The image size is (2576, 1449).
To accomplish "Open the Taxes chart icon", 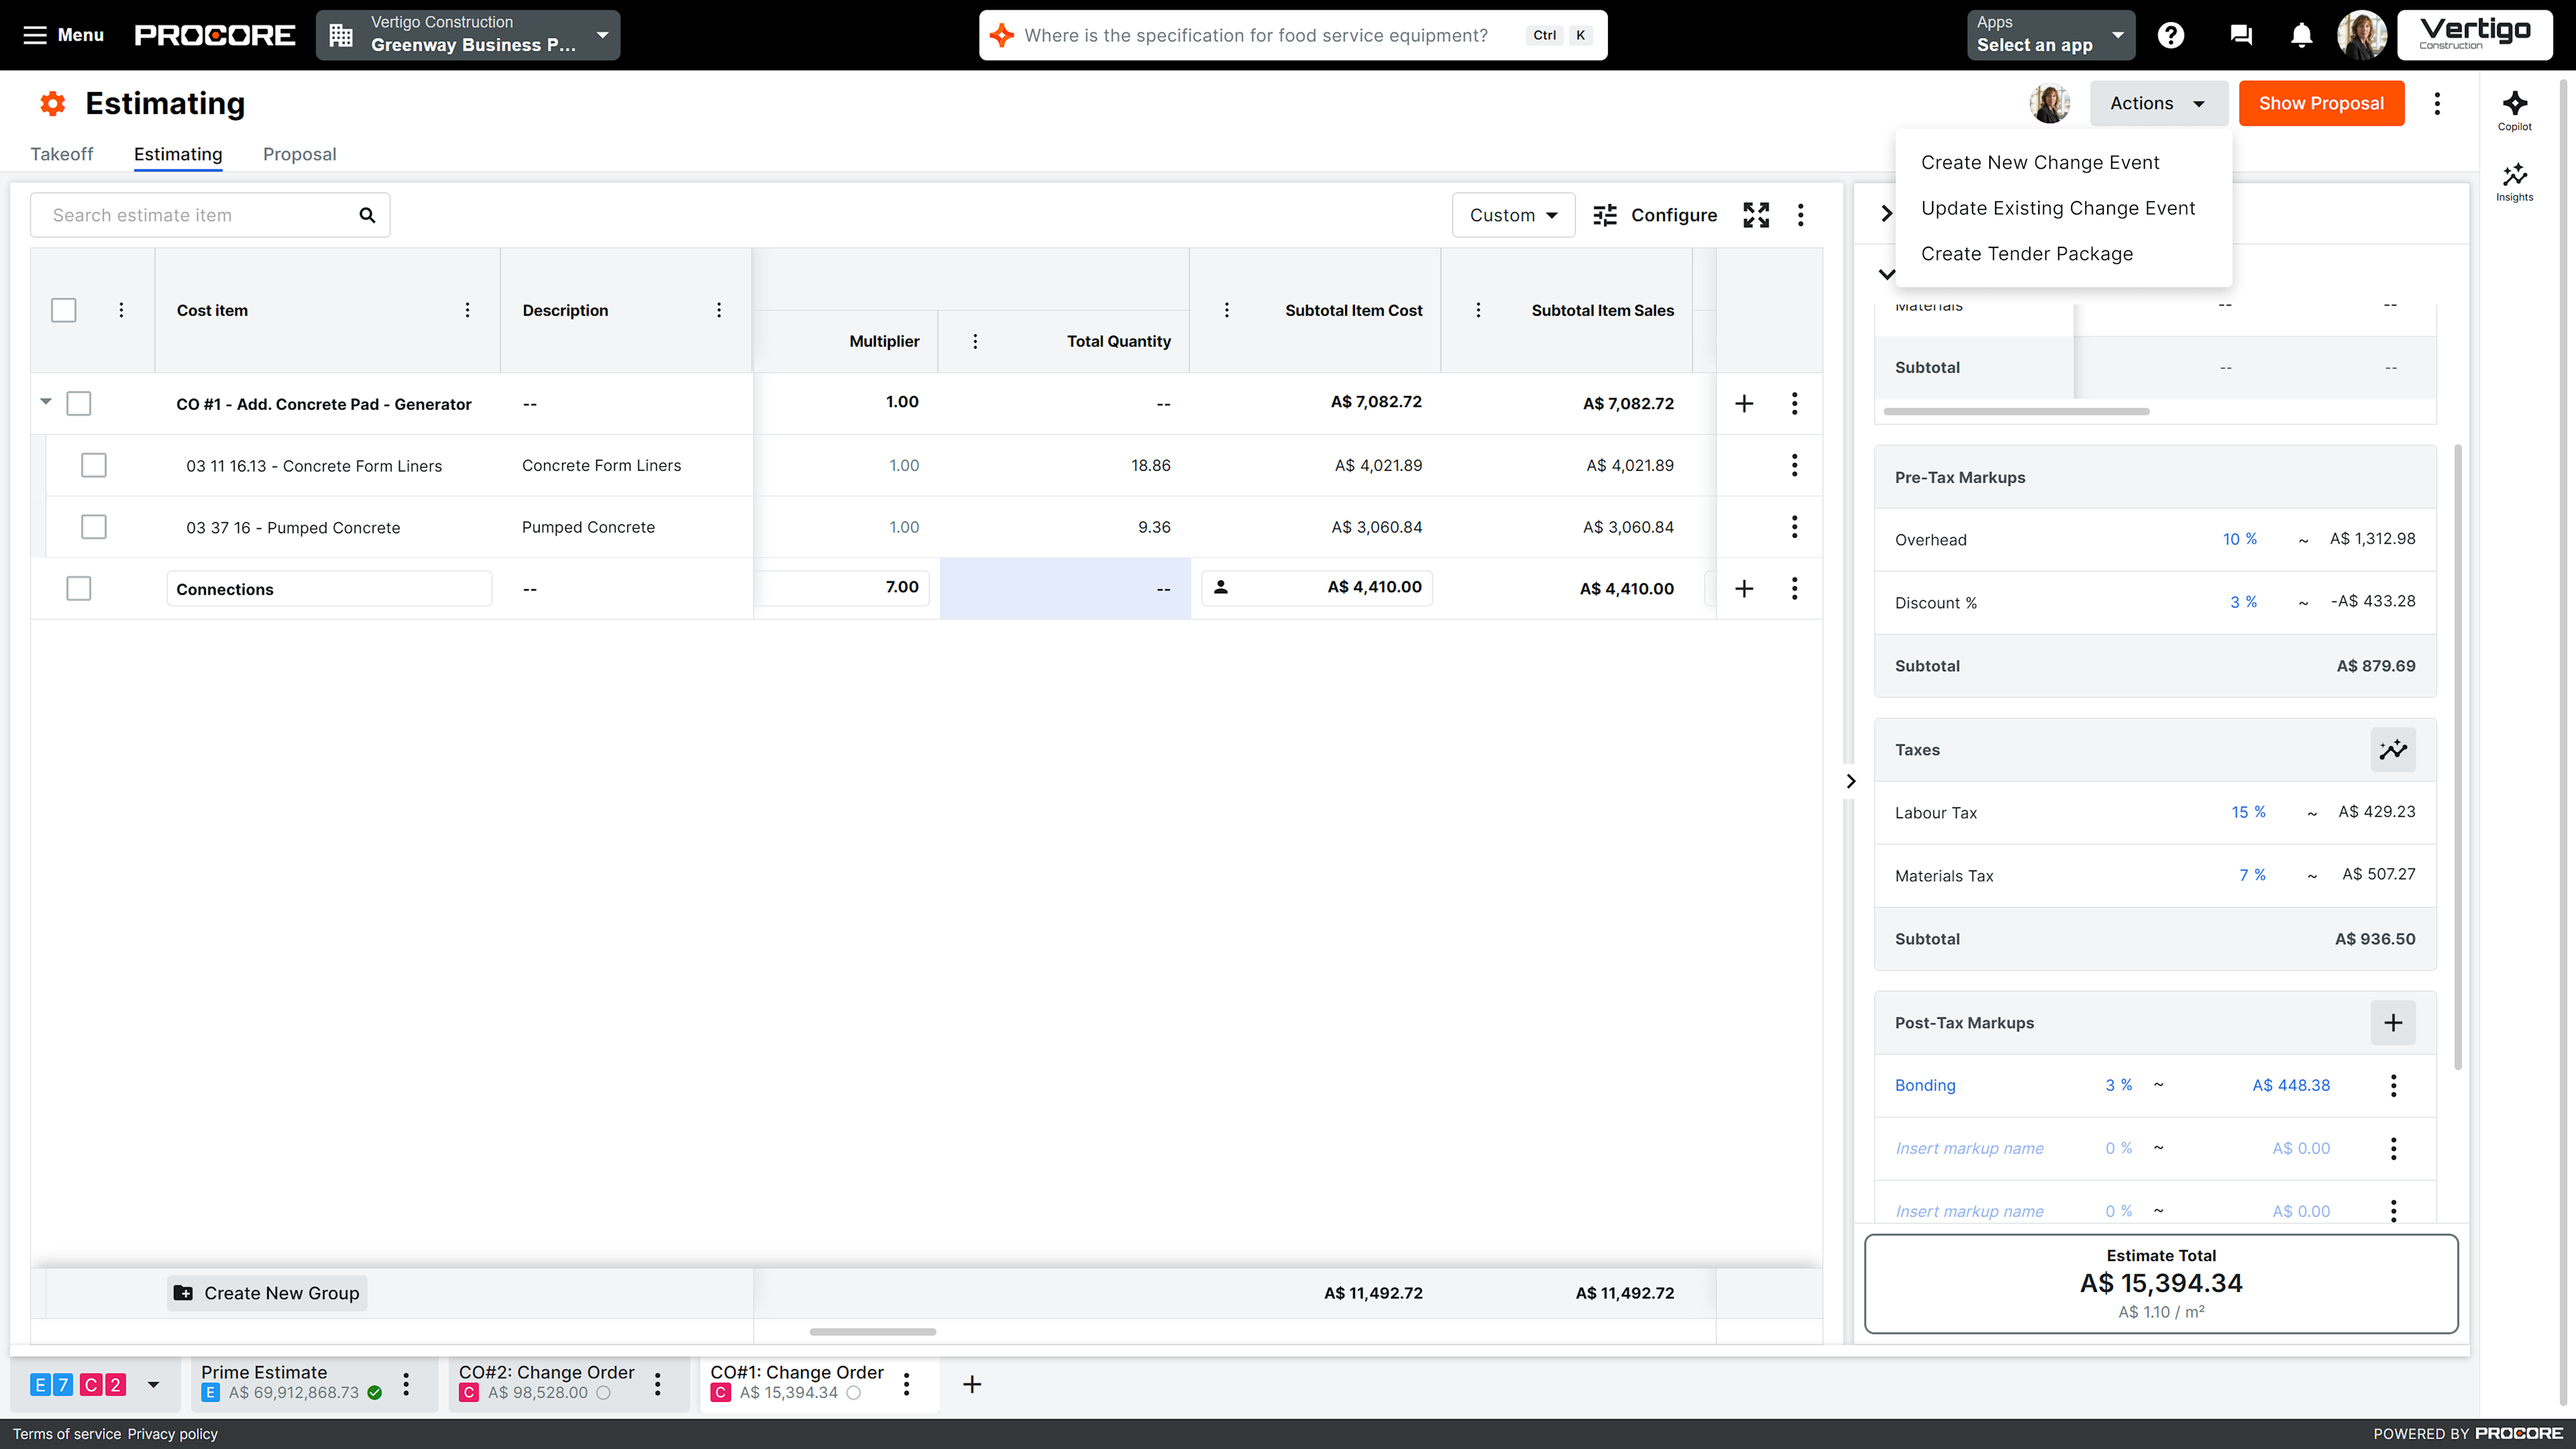I will (2393, 749).
